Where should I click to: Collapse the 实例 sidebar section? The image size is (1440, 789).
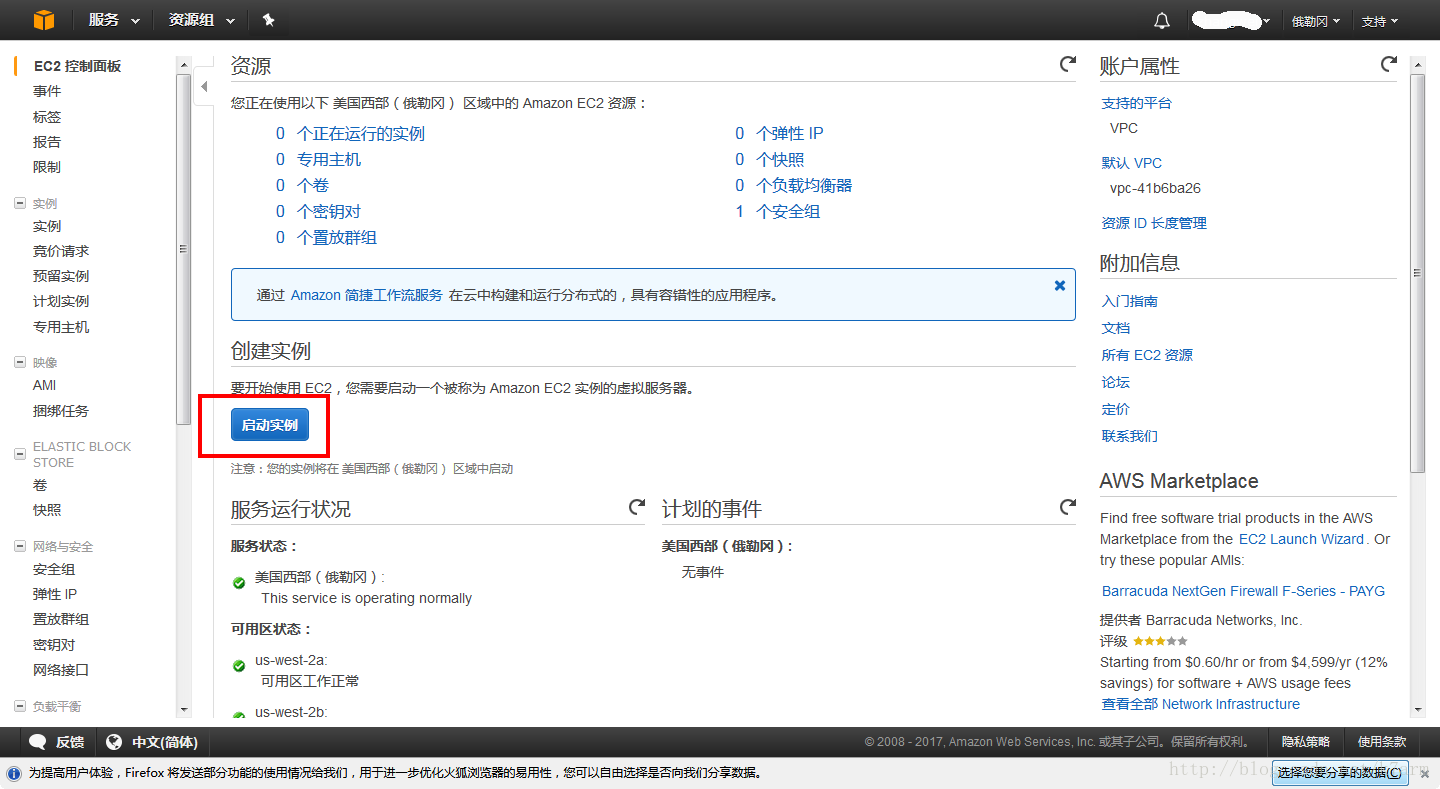20,203
